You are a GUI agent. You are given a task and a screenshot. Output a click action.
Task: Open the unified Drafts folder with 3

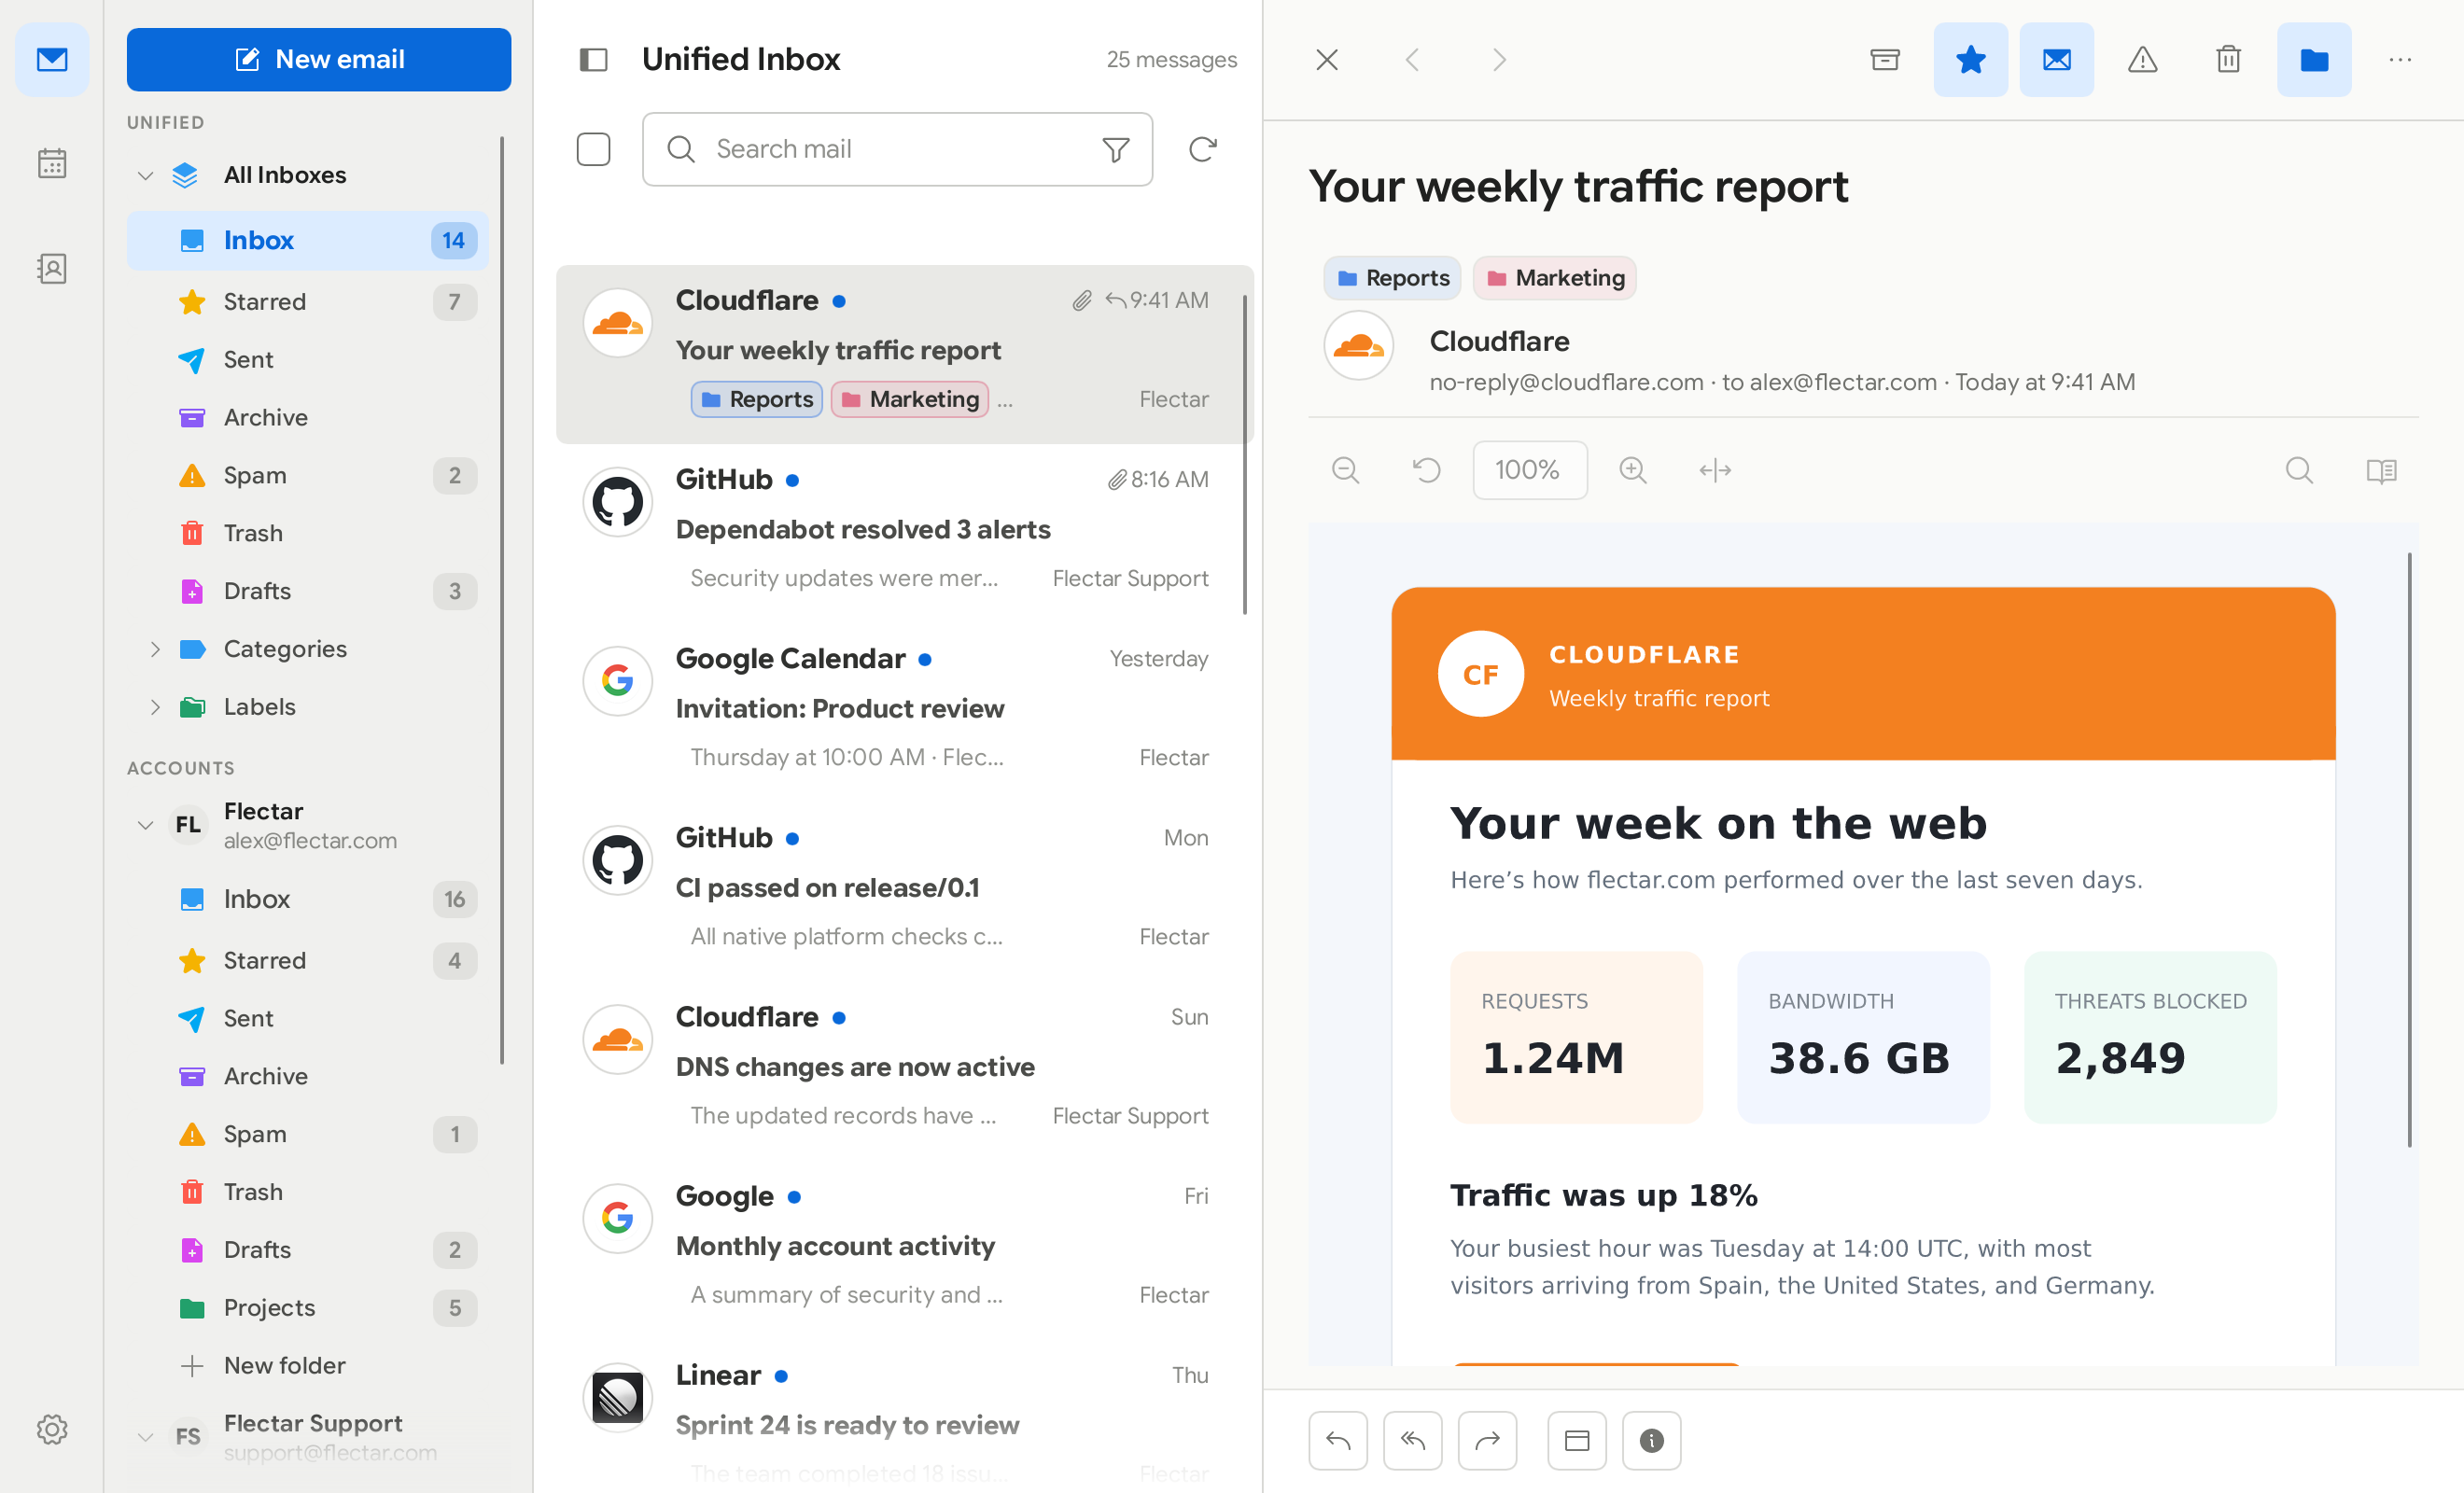(x=308, y=591)
